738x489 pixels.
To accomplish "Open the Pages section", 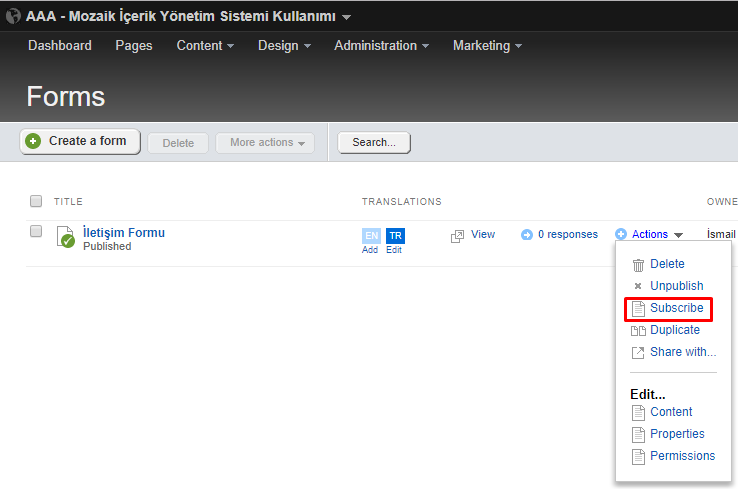I will [134, 46].
